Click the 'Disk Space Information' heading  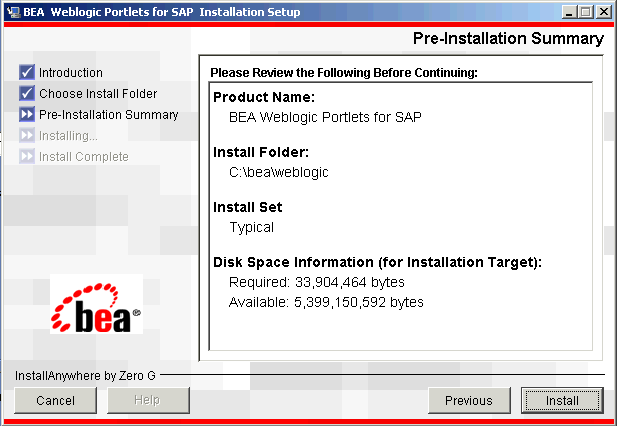(x=377, y=262)
